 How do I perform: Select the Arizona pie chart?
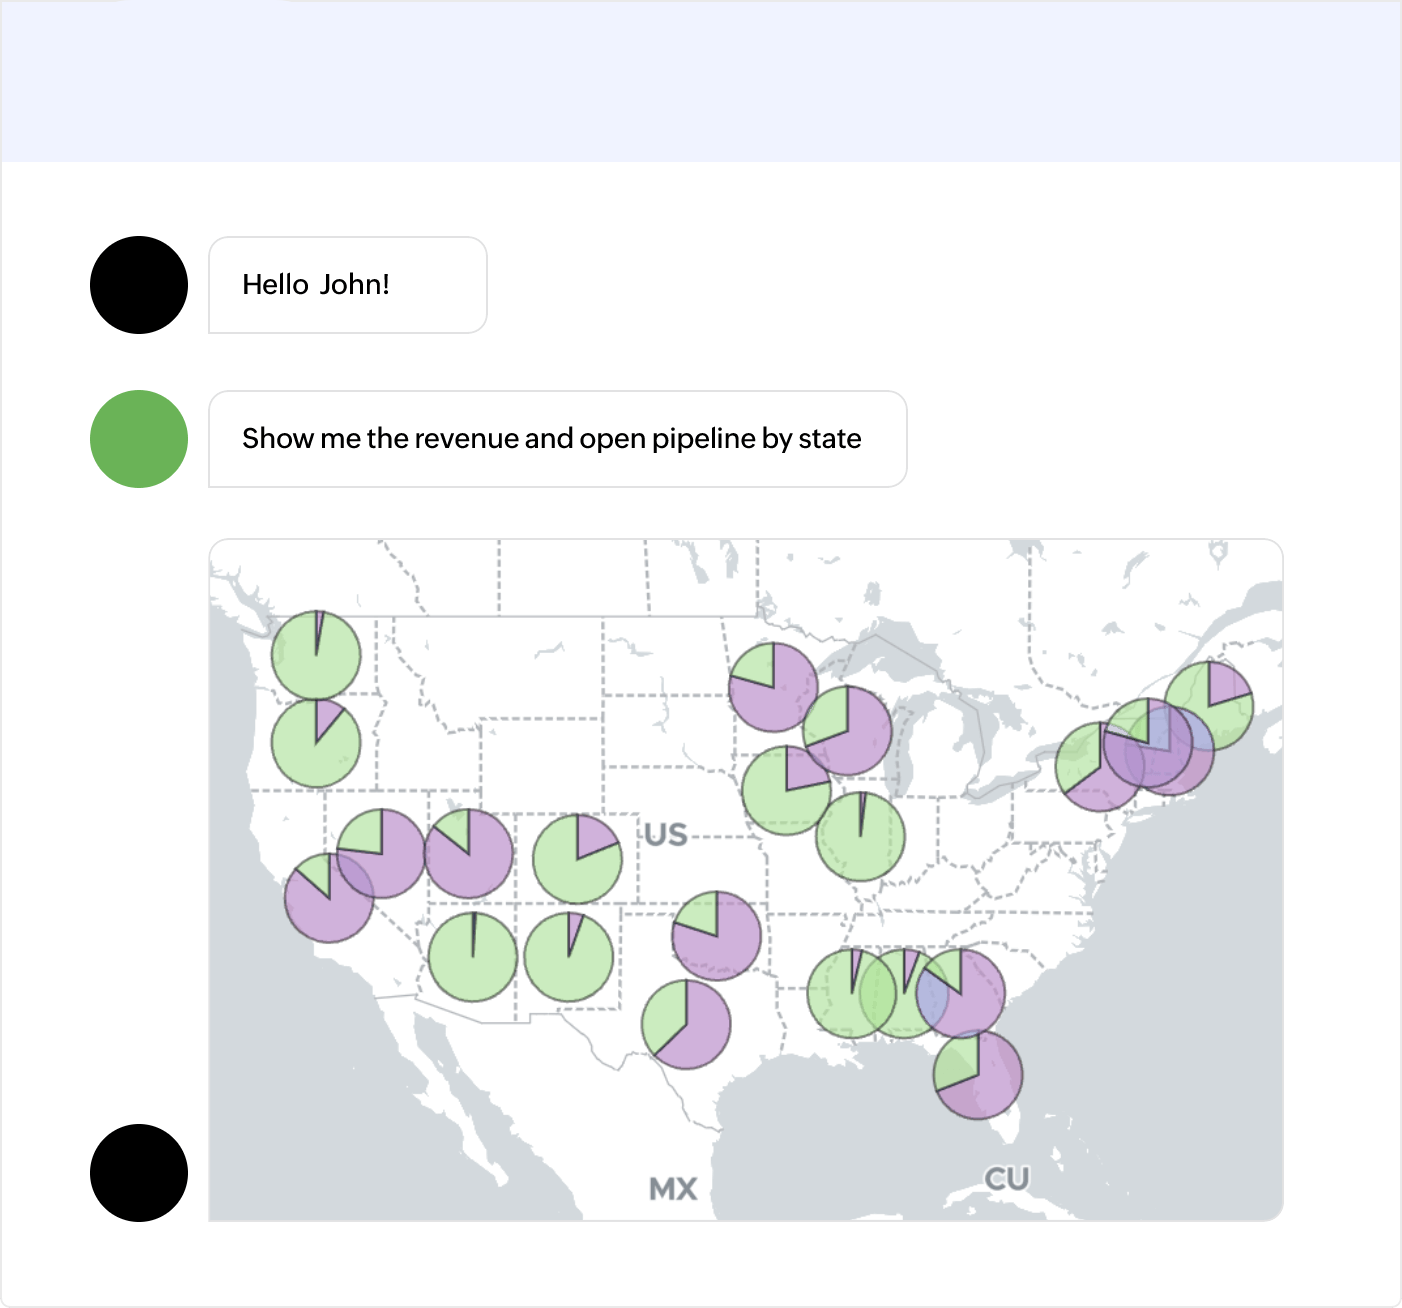click(473, 957)
